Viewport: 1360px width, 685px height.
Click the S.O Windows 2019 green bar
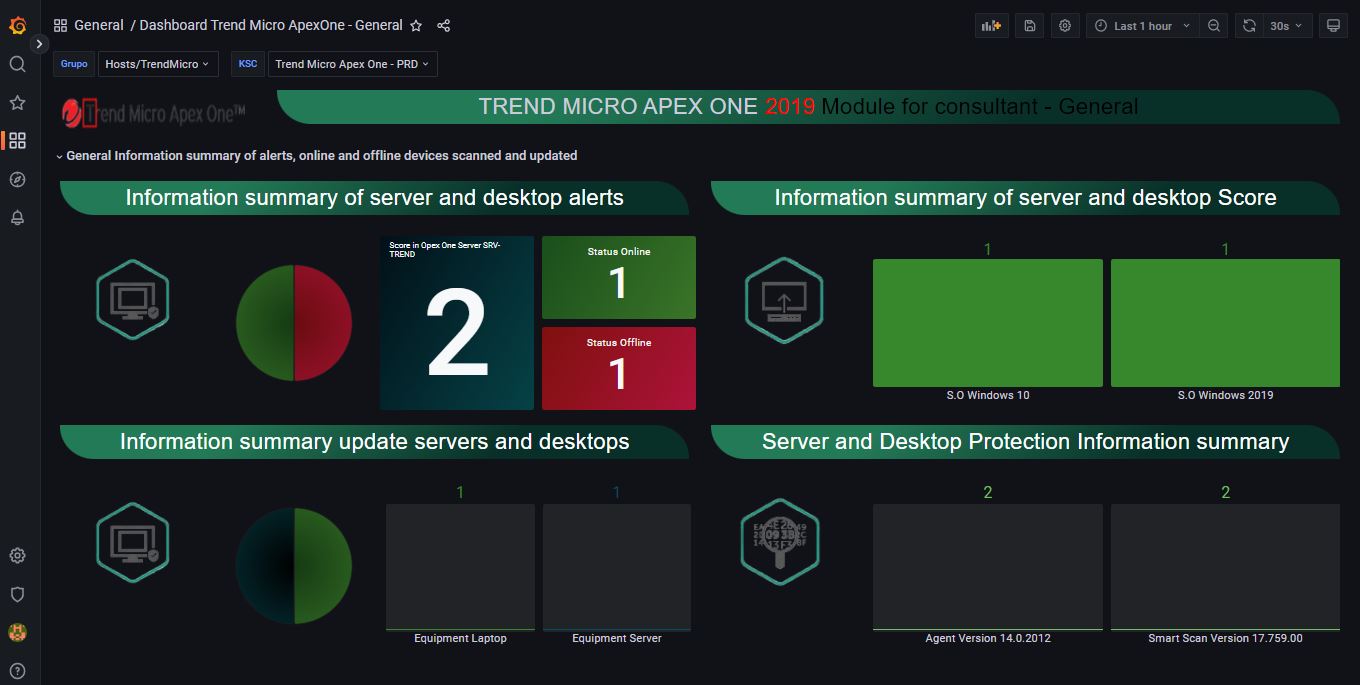(1225, 323)
